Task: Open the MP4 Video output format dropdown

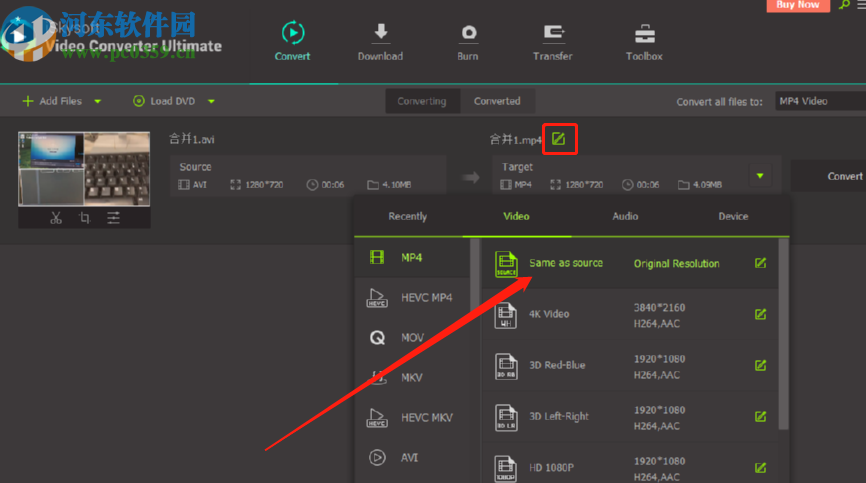Action: 820,101
